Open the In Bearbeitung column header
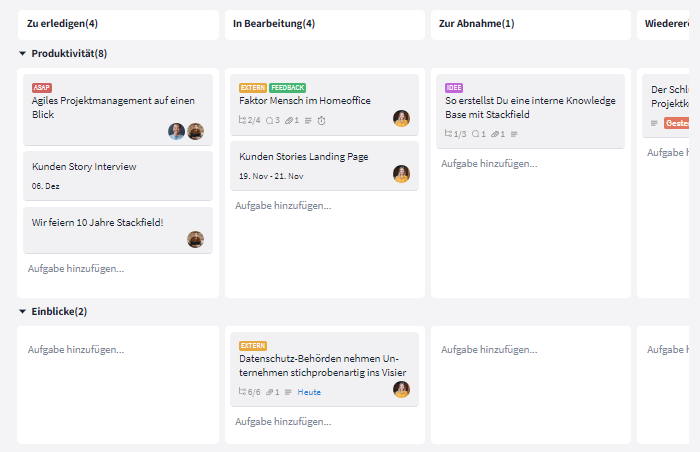Image resolution: width=700 pixels, height=452 pixels. pyautogui.click(x=273, y=23)
